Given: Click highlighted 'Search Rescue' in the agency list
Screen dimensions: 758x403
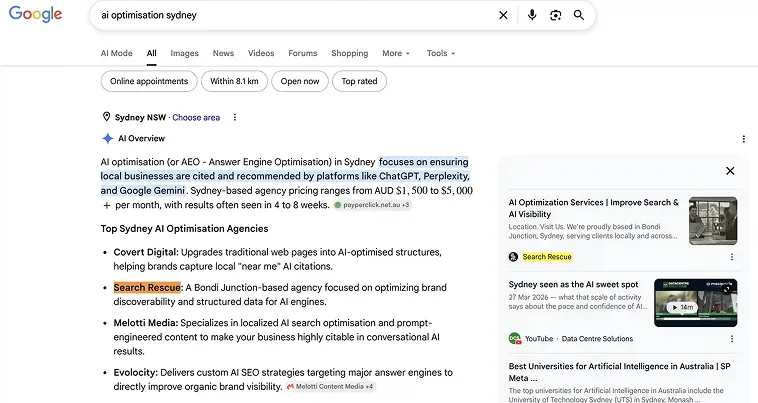Looking at the screenshot, I should (147, 288).
